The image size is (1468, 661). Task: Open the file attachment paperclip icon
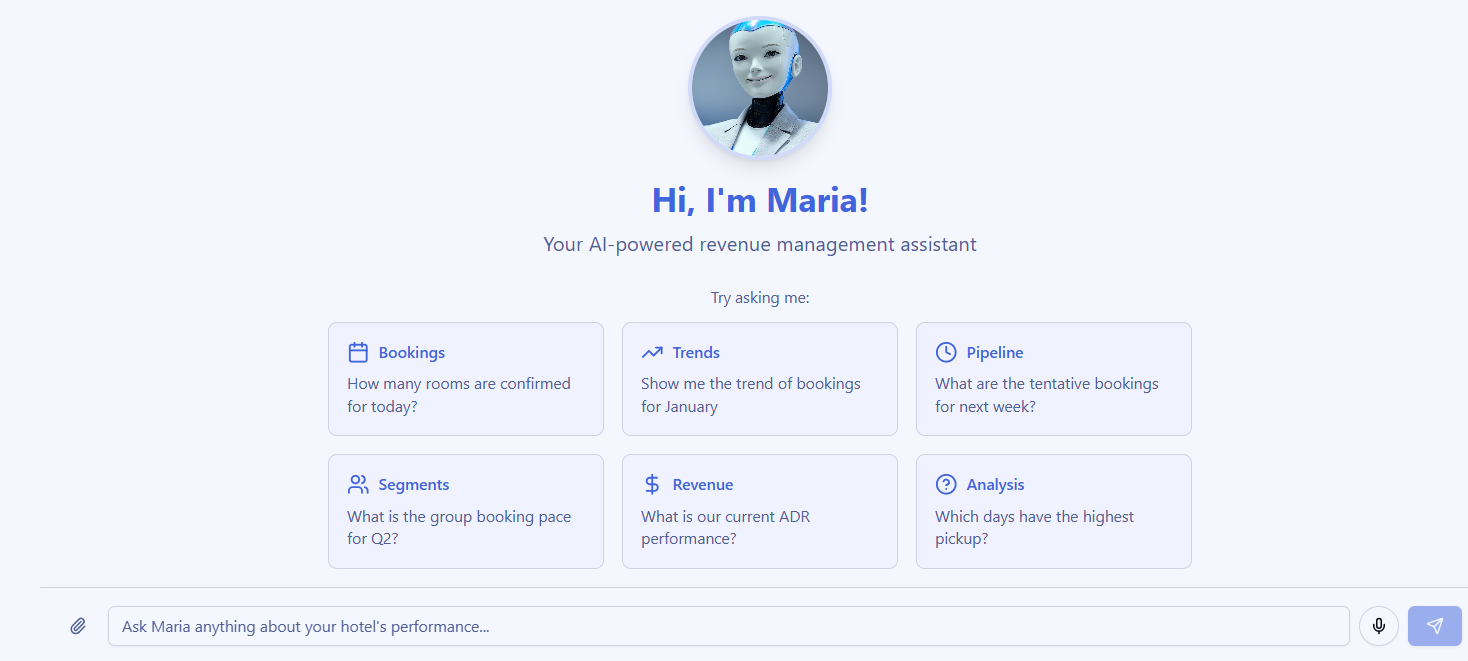pyautogui.click(x=78, y=625)
